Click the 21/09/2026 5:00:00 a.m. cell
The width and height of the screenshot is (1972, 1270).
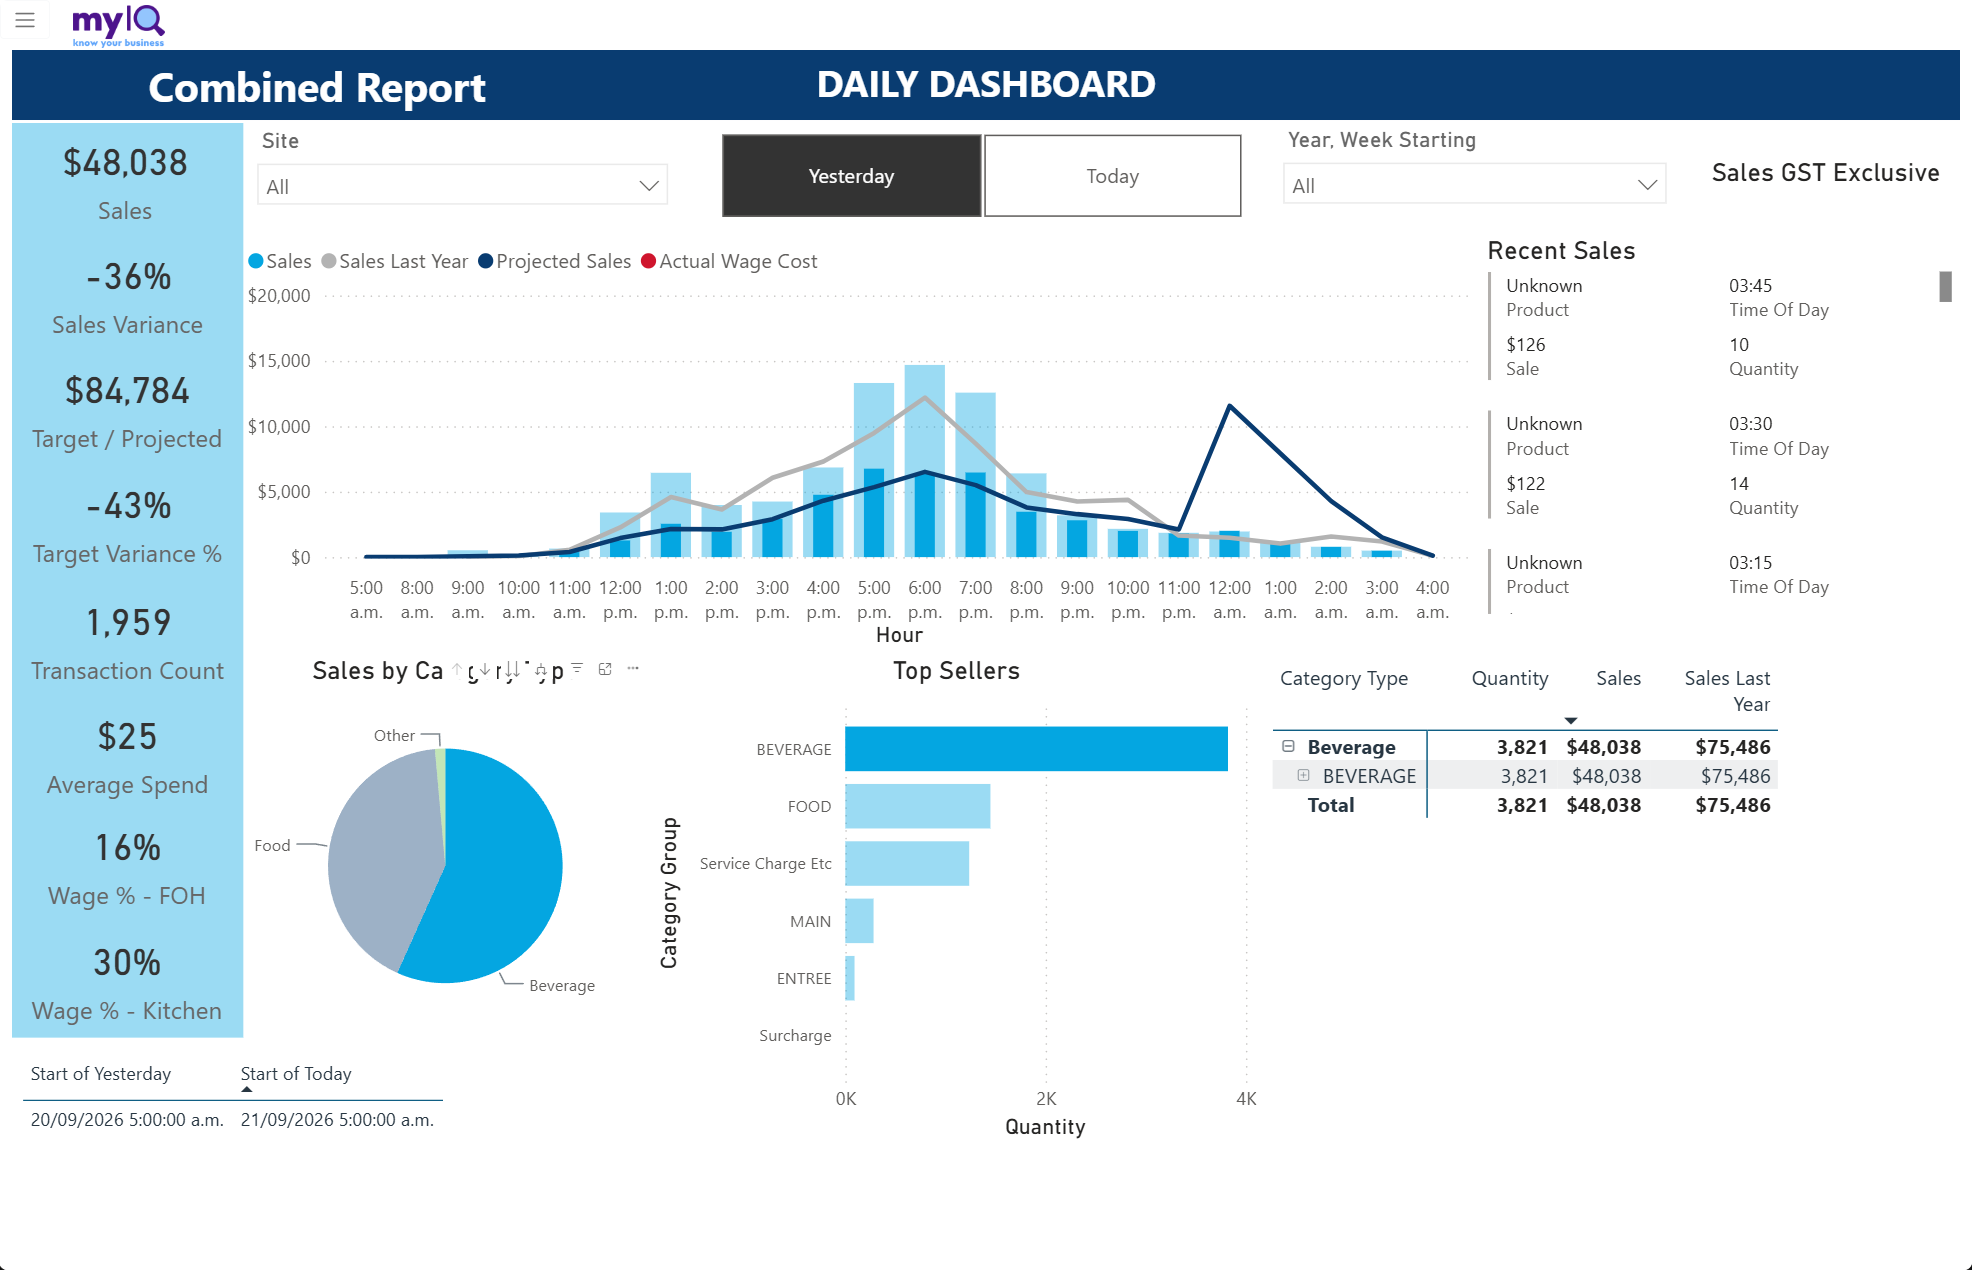click(x=337, y=1119)
